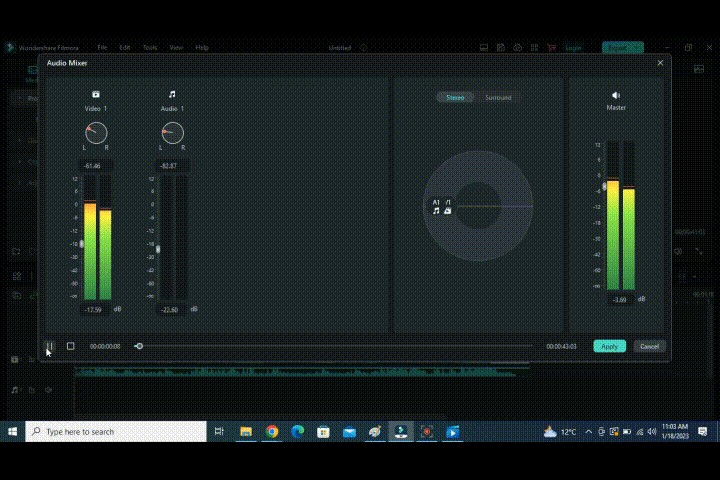Viewport: 720px width, 480px height.
Task: Click the Master speaker icon
Action: click(x=616, y=95)
